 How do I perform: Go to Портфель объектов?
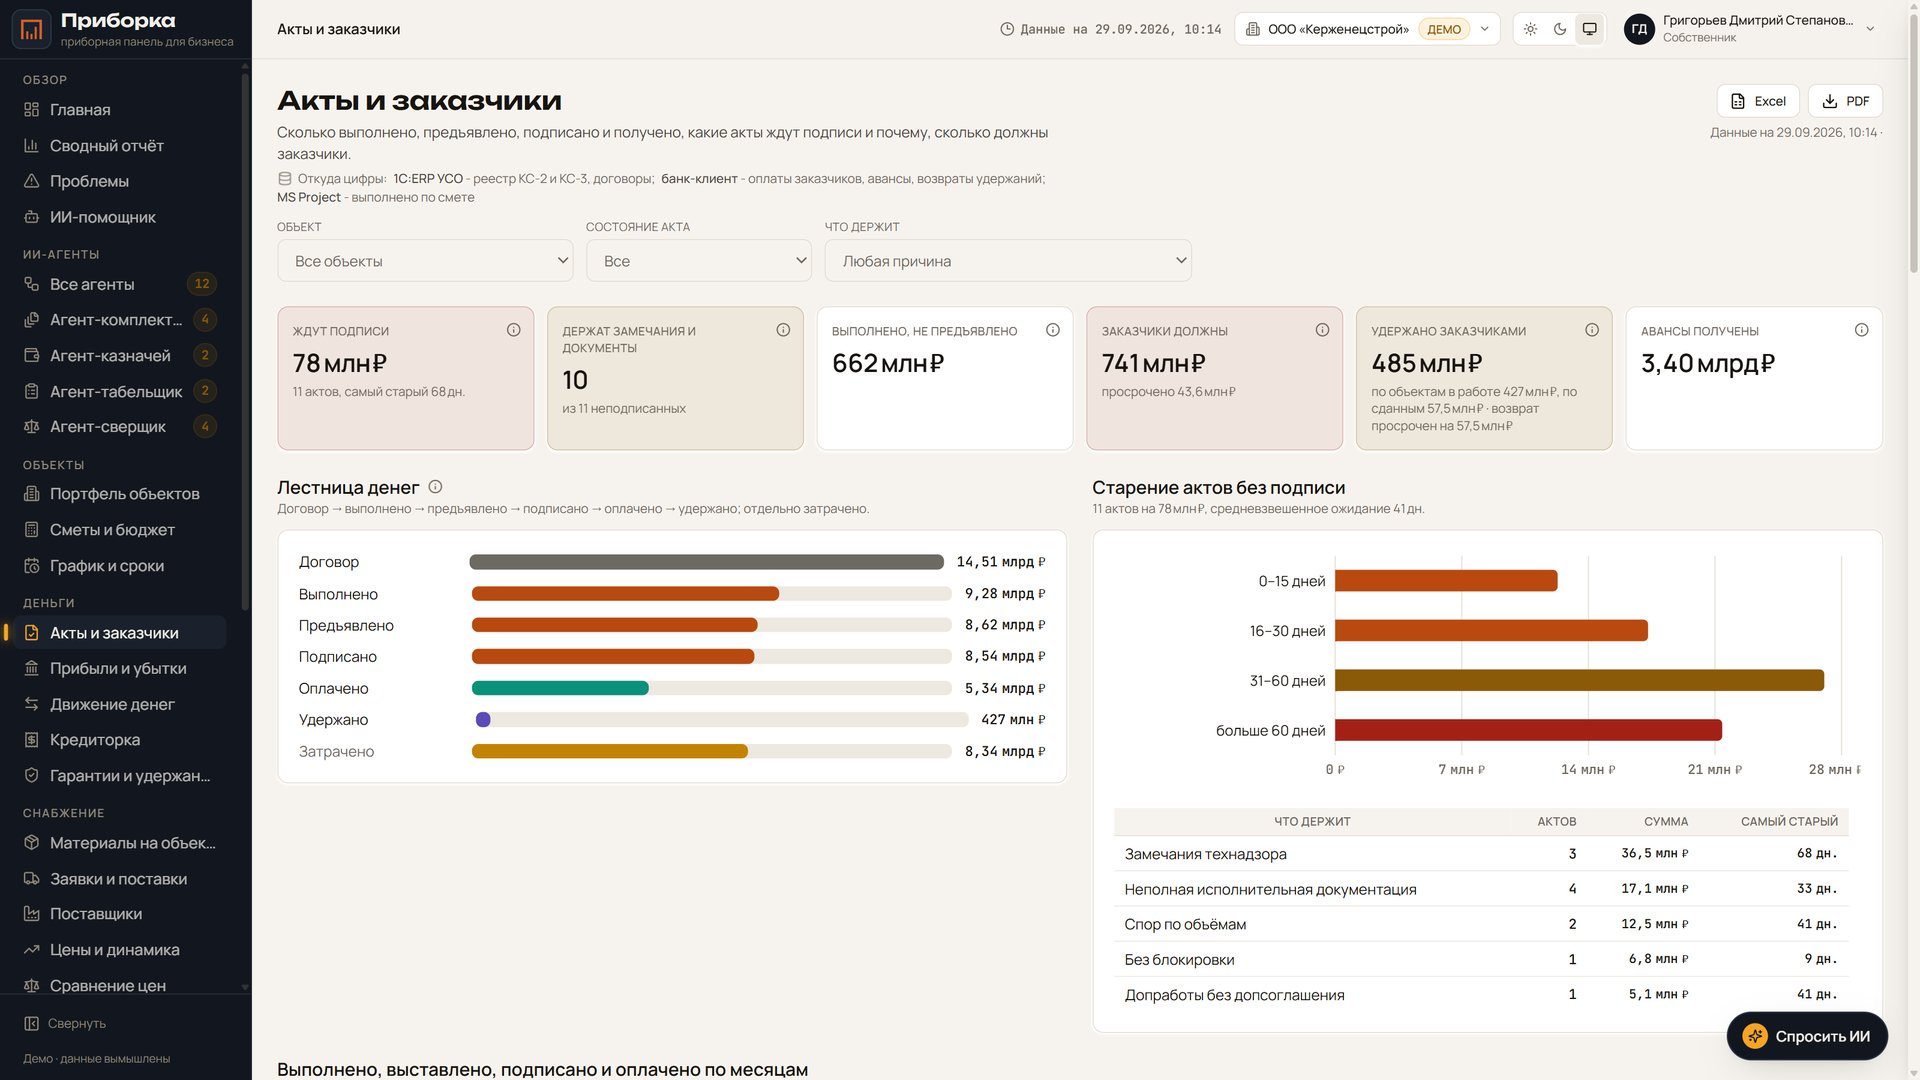(x=120, y=494)
